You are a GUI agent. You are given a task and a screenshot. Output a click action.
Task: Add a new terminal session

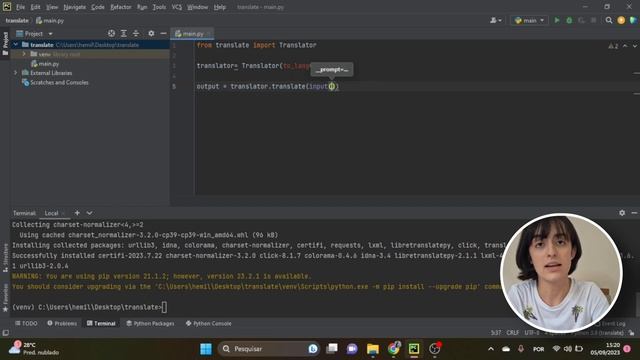77,213
